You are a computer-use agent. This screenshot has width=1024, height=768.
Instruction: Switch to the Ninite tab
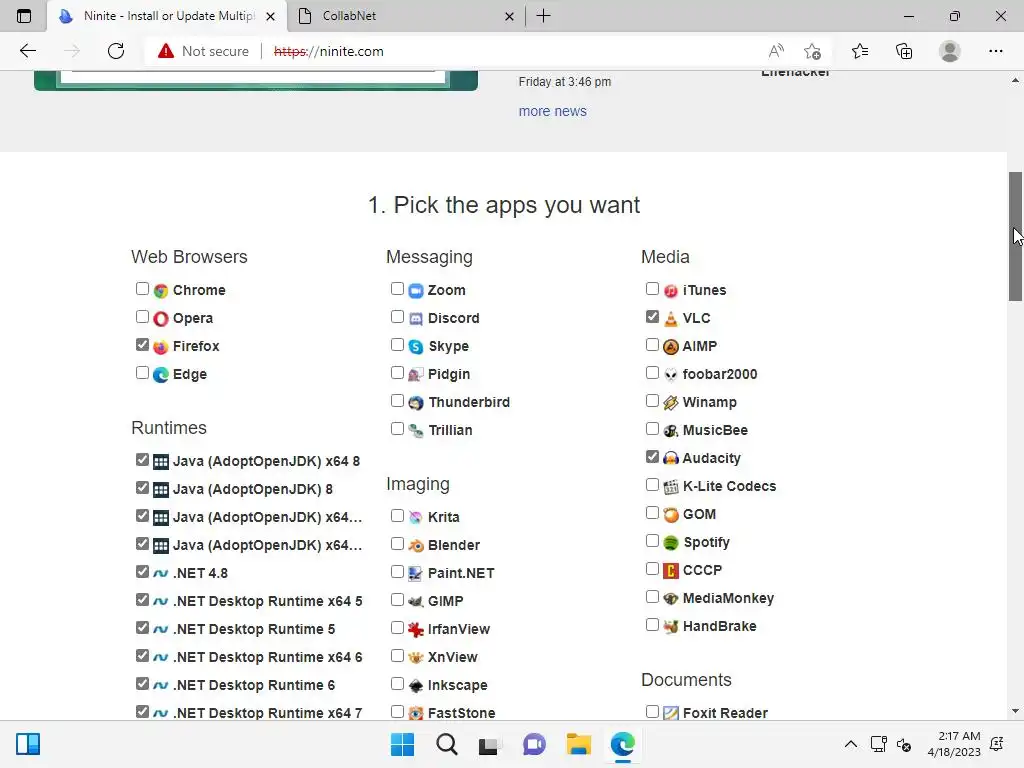(x=167, y=16)
